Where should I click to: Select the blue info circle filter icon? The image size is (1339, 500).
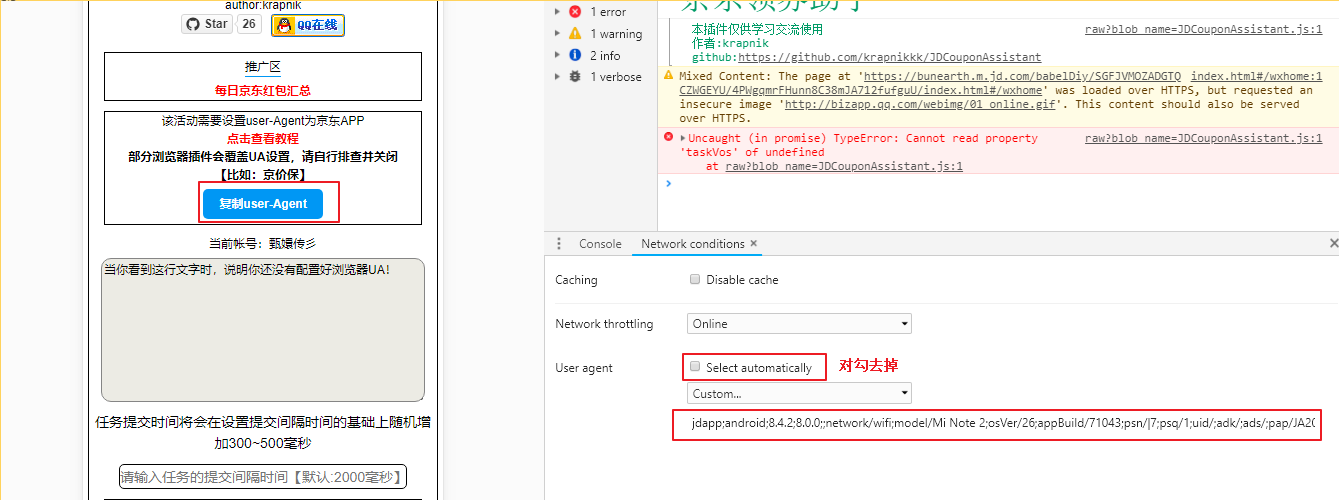coord(575,55)
